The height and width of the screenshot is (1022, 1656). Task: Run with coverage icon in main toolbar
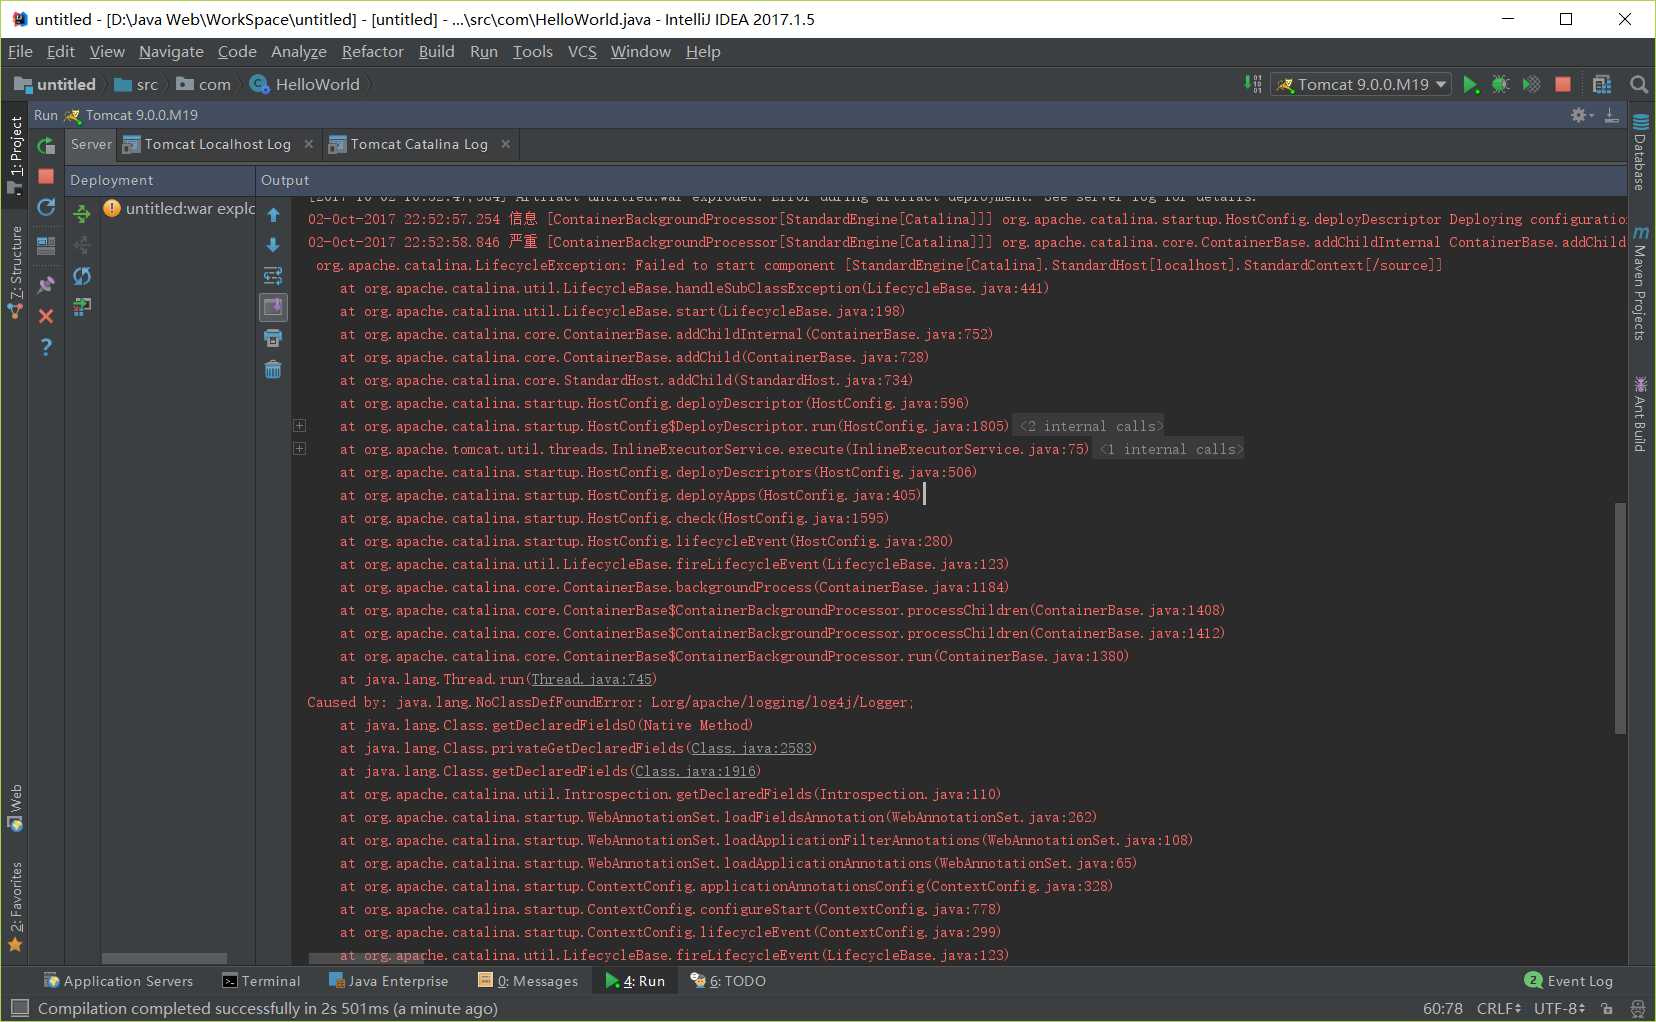pos(1531,85)
